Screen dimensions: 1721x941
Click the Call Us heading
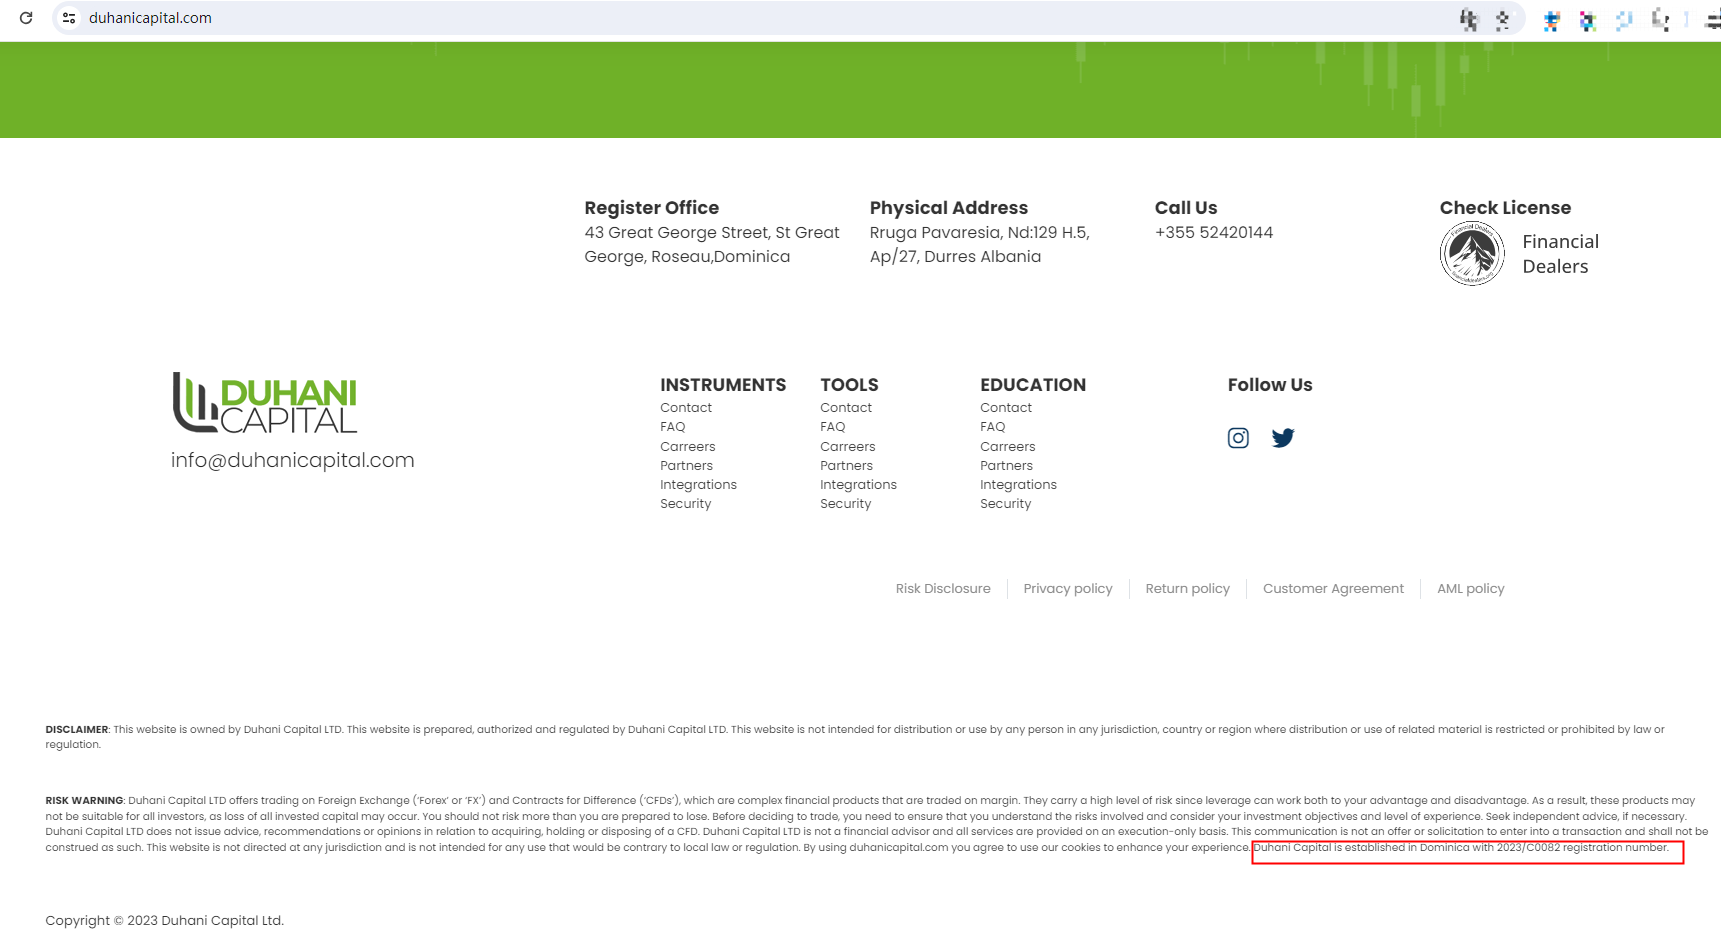point(1186,208)
